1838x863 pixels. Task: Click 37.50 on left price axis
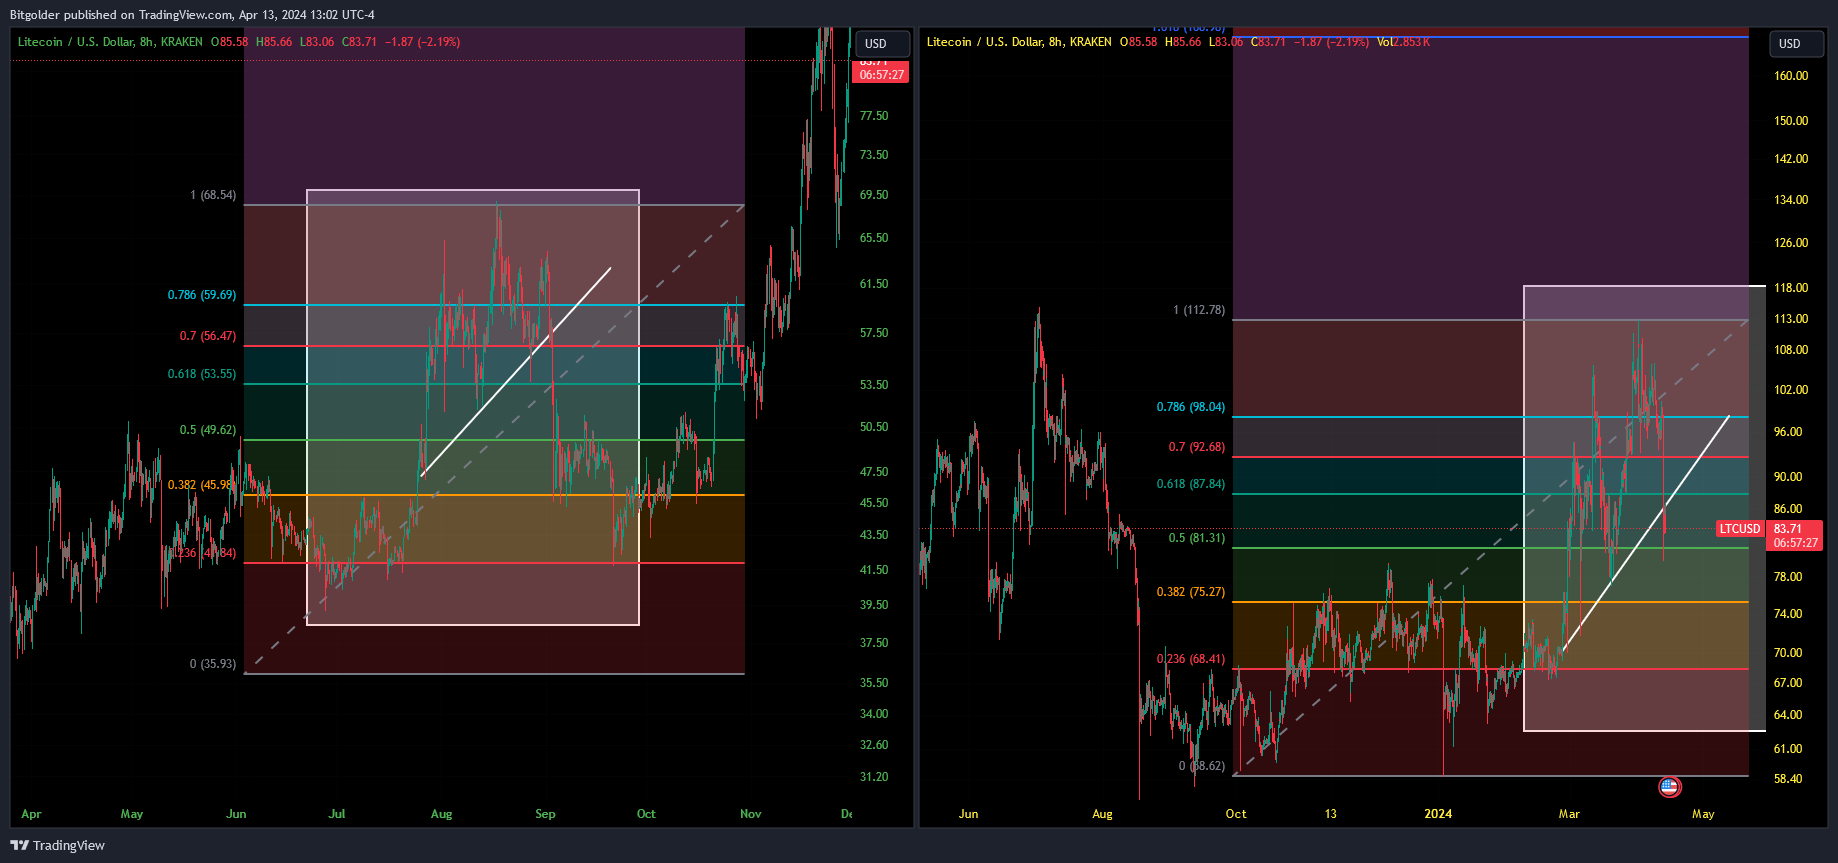click(874, 643)
